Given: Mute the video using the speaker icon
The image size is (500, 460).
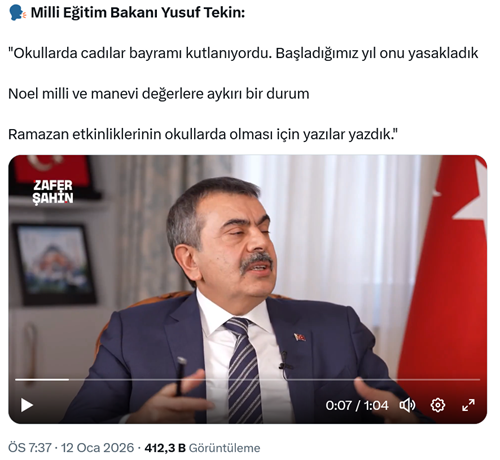Looking at the screenshot, I should coord(407,405).
